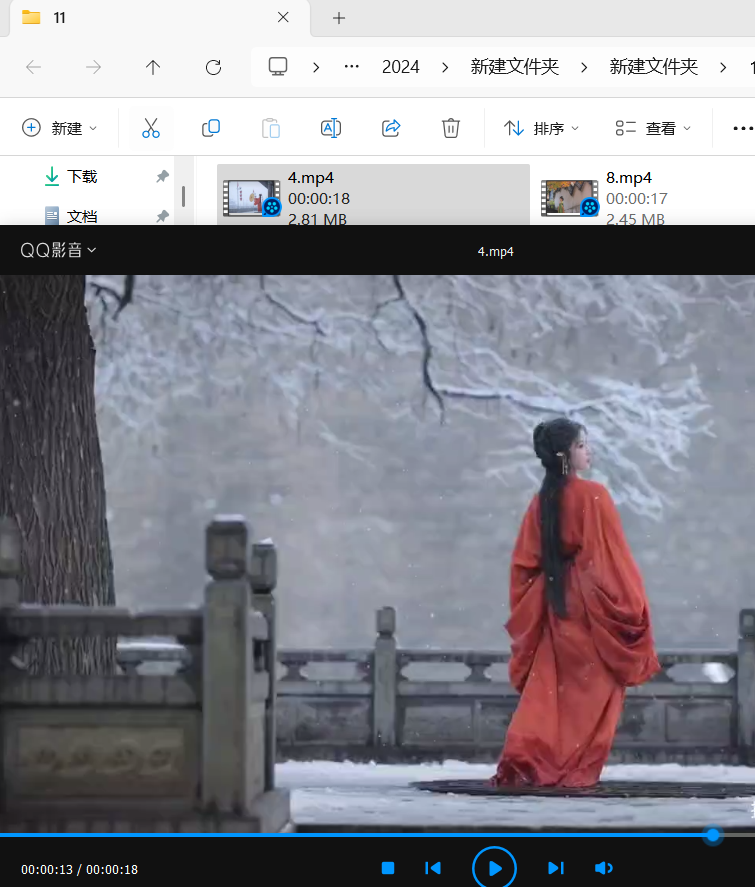
Task: Click the Cut scissors icon
Action: coord(151,128)
